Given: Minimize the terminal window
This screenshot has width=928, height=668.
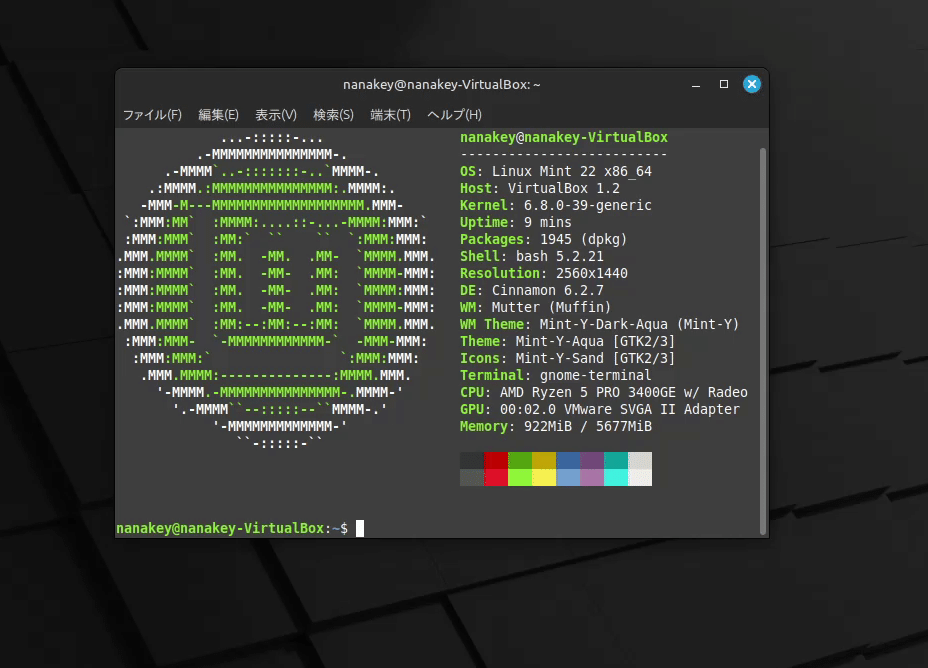Looking at the screenshot, I should point(696,85).
